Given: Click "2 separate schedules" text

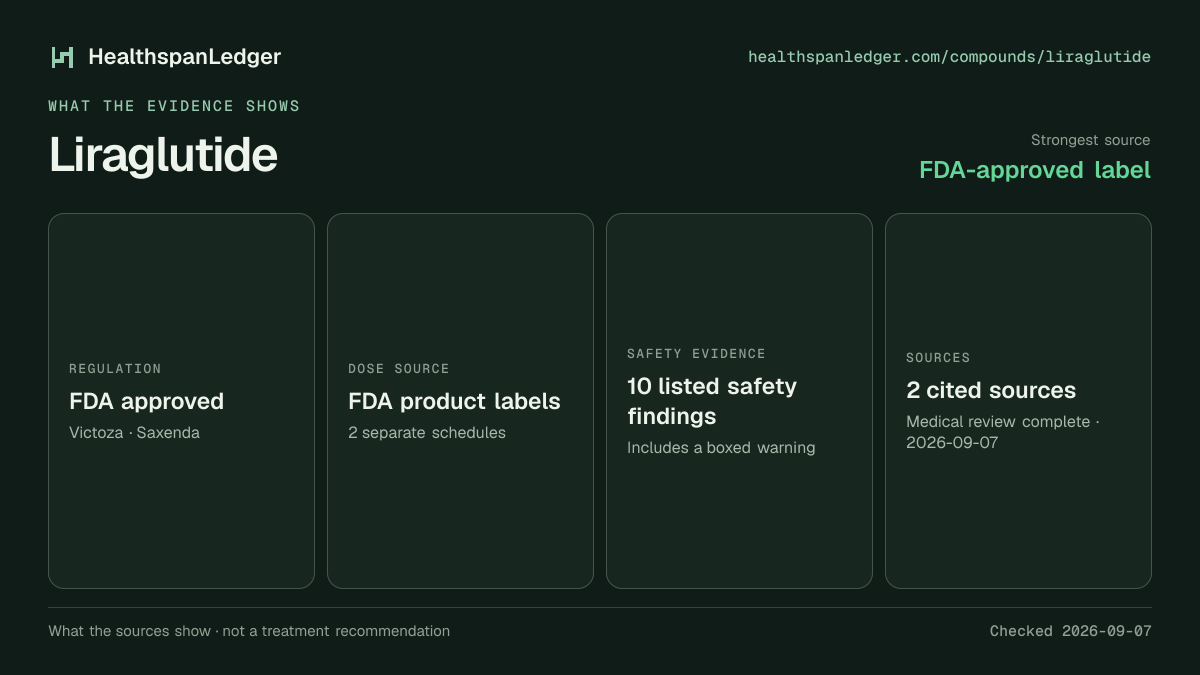Looking at the screenshot, I should point(427,433).
